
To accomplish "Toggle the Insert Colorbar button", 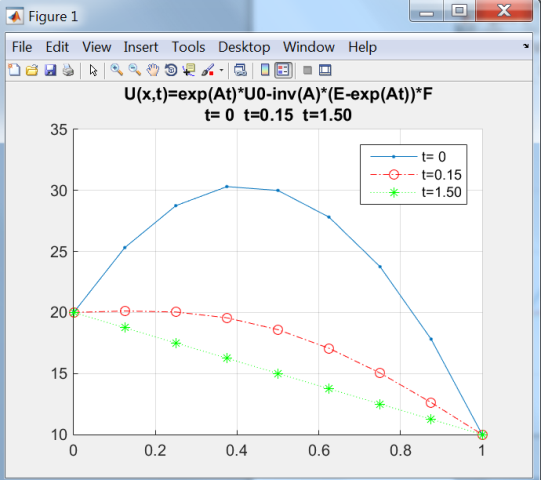I will tap(265, 70).
